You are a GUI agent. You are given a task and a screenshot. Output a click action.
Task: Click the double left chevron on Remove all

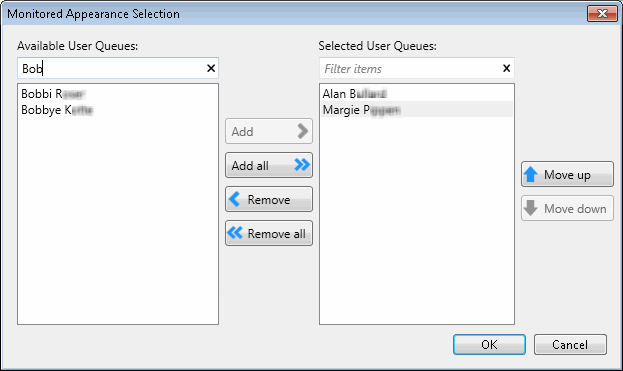[235, 233]
